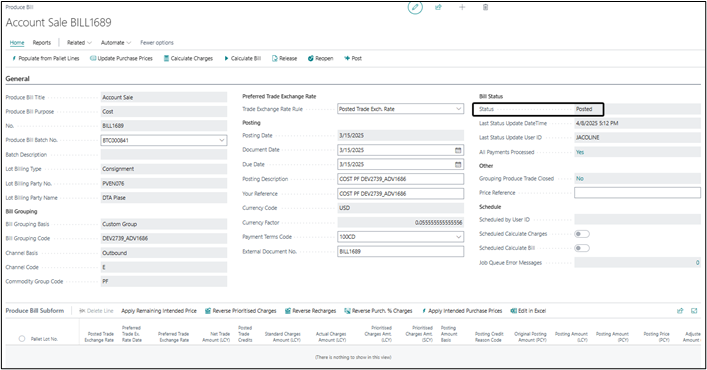Expand the Related menu
The width and height of the screenshot is (707, 370).
pyautogui.click(x=79, y=43)
